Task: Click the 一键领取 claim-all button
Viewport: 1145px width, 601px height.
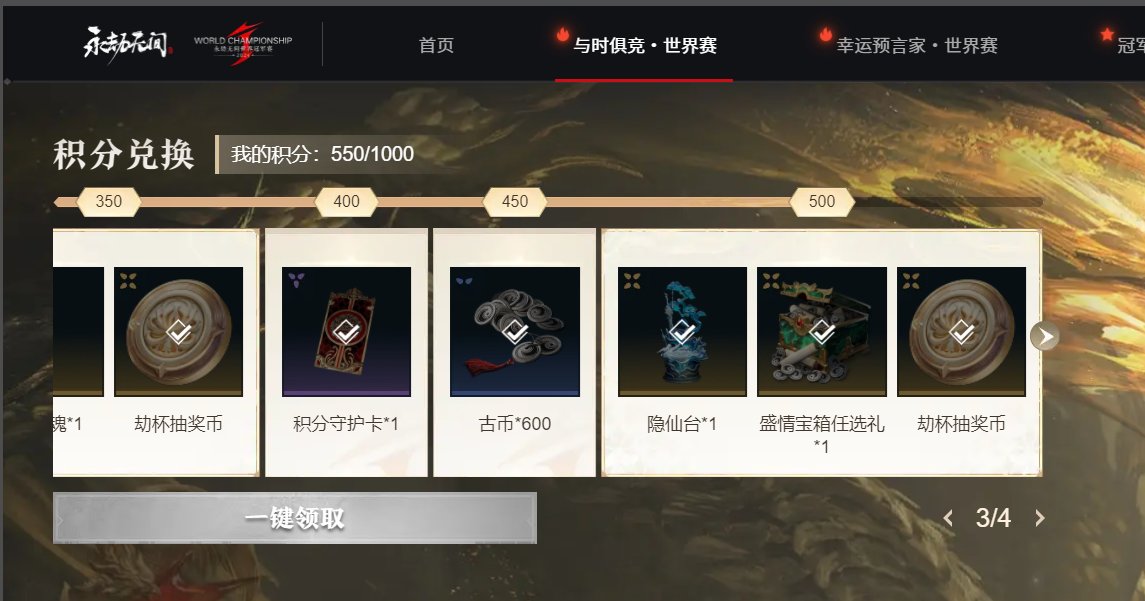Action: click(295, 518)
